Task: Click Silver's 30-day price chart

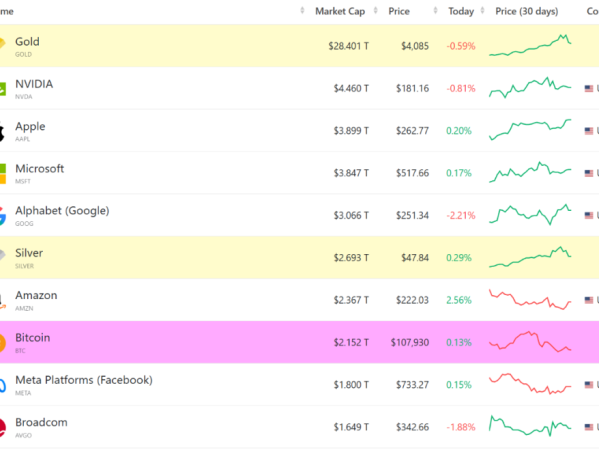Action: (530, 257)
